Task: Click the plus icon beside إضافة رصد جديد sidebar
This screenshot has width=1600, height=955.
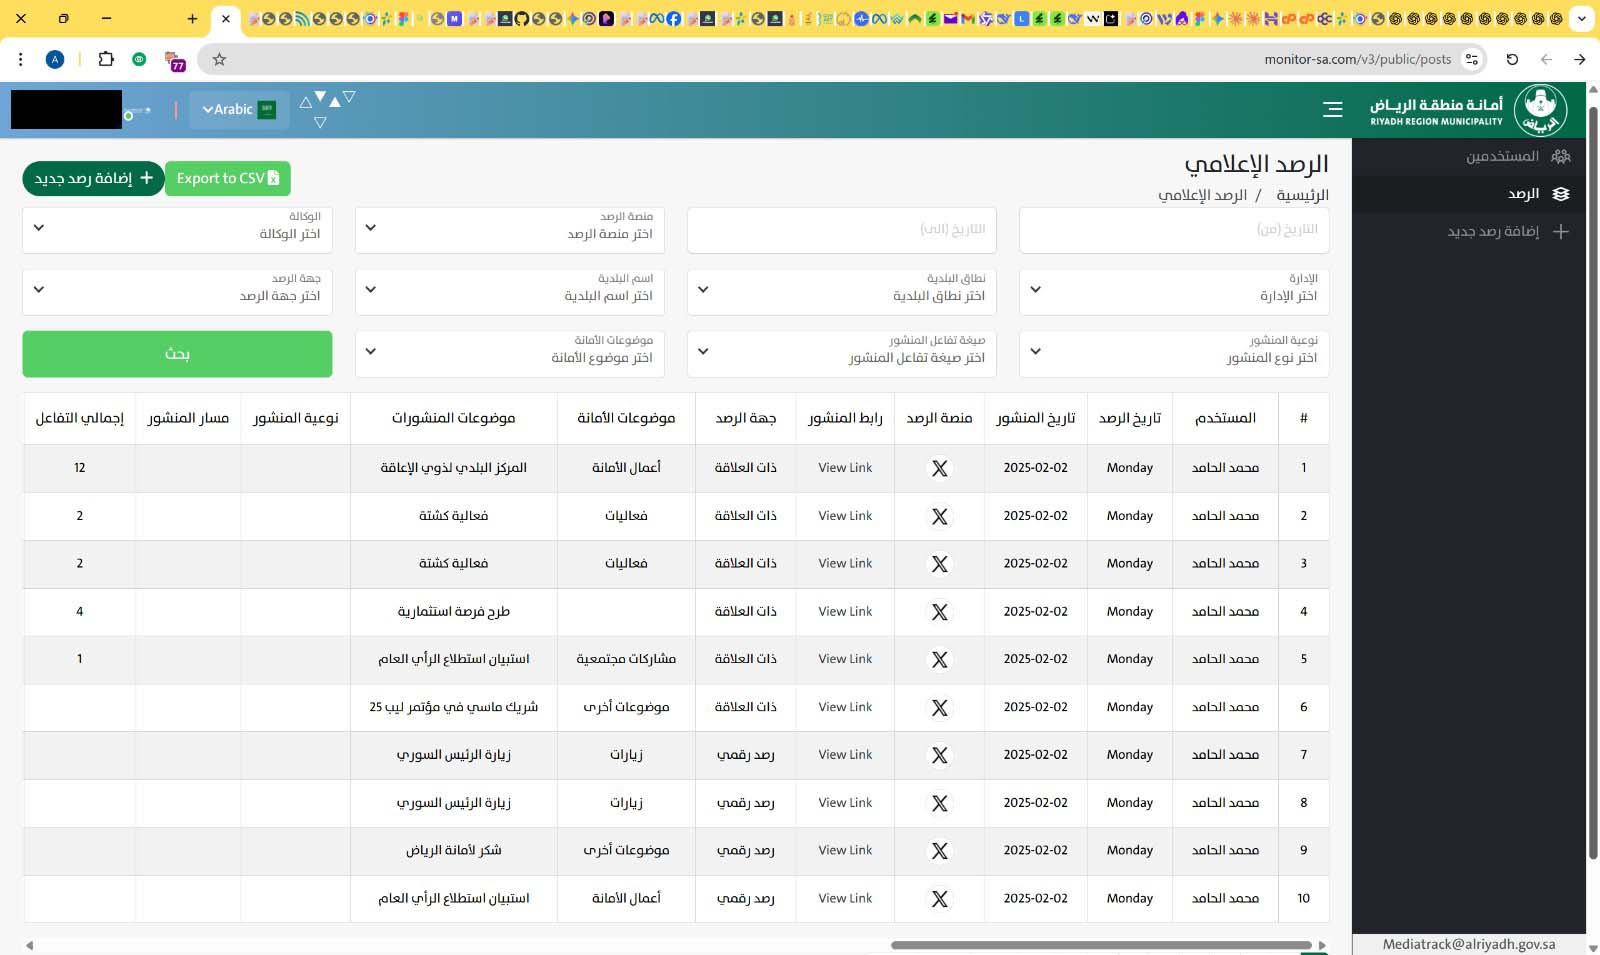Action: click(1561, 232)
